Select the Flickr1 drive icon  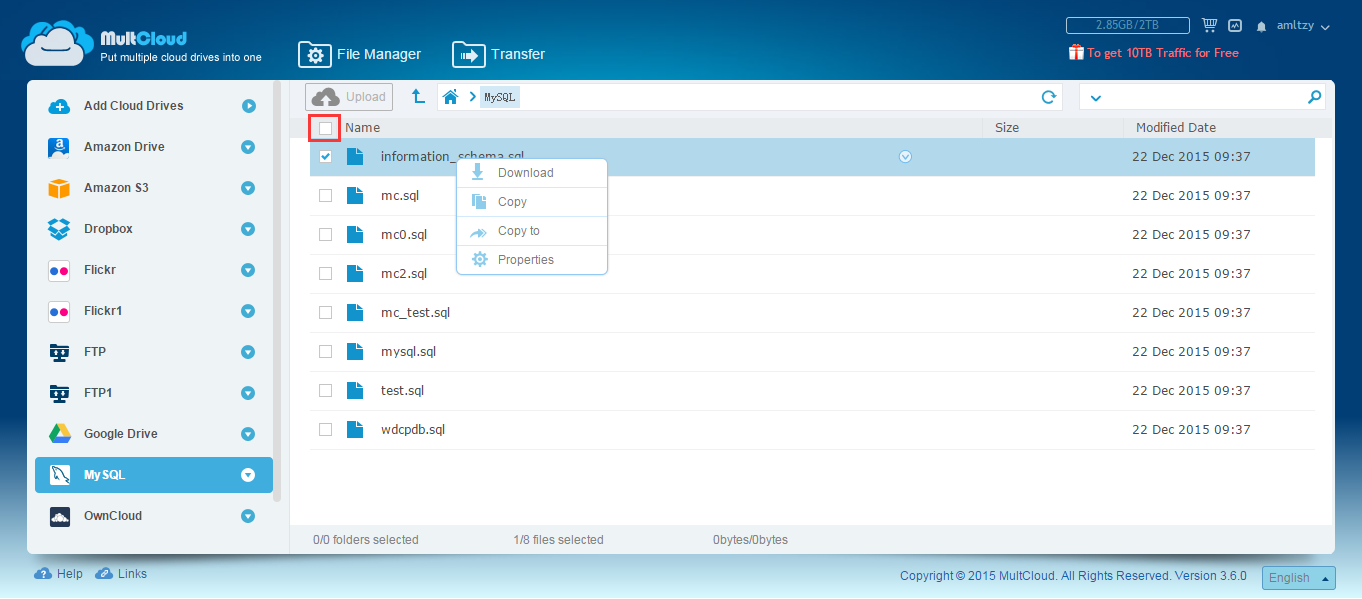point(59,311)
